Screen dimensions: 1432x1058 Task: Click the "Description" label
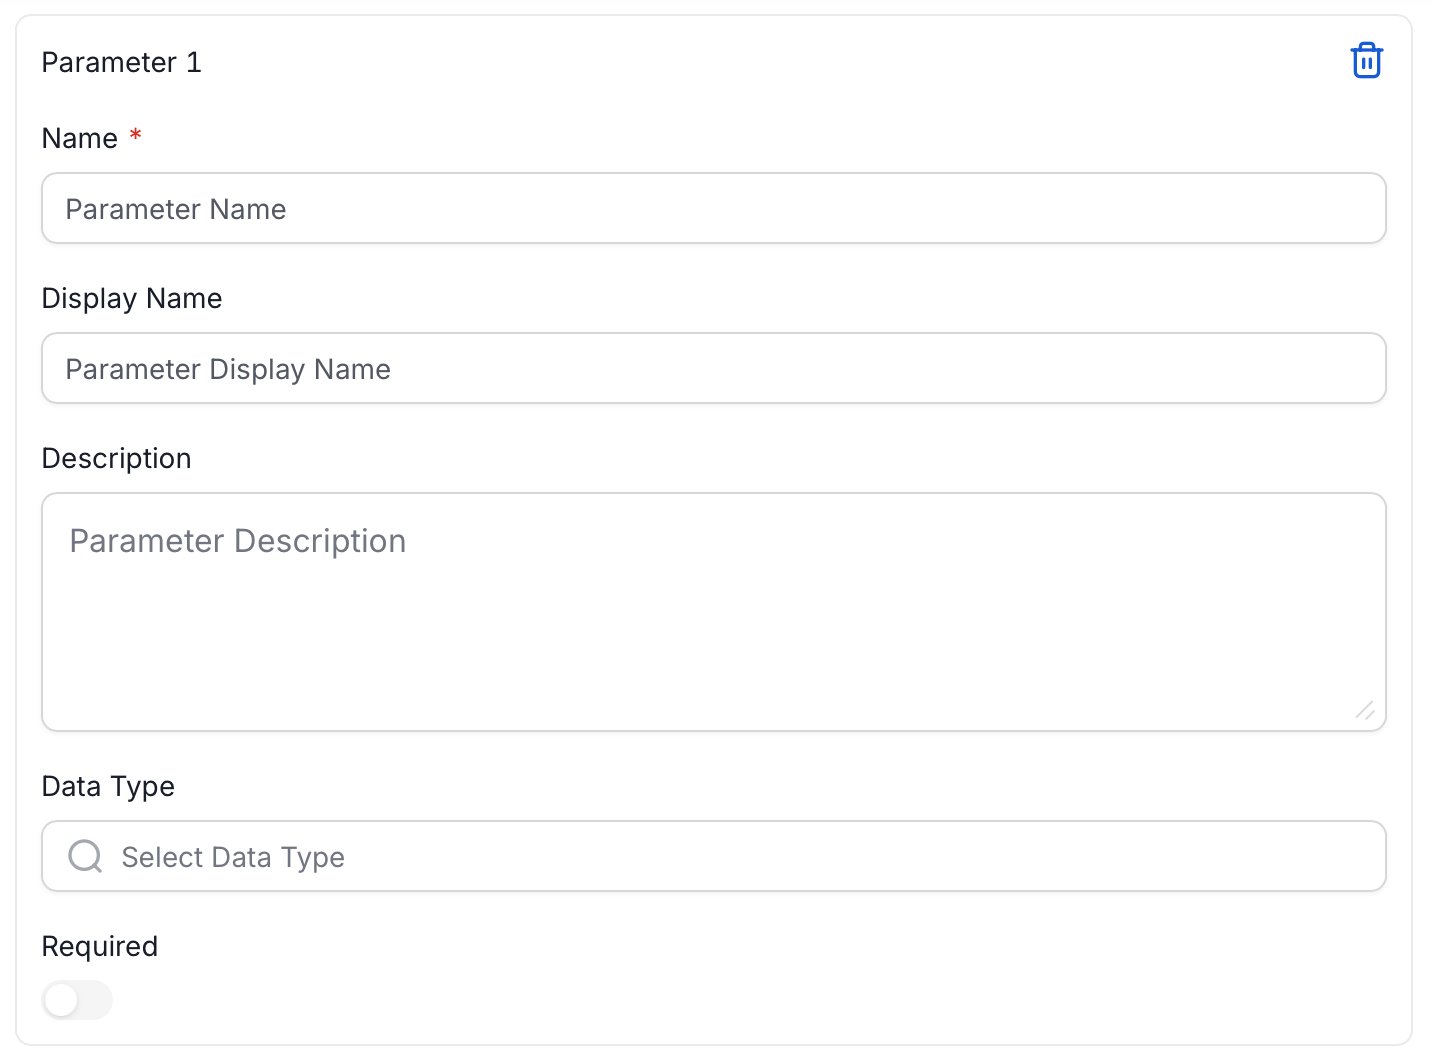point(117,458)
